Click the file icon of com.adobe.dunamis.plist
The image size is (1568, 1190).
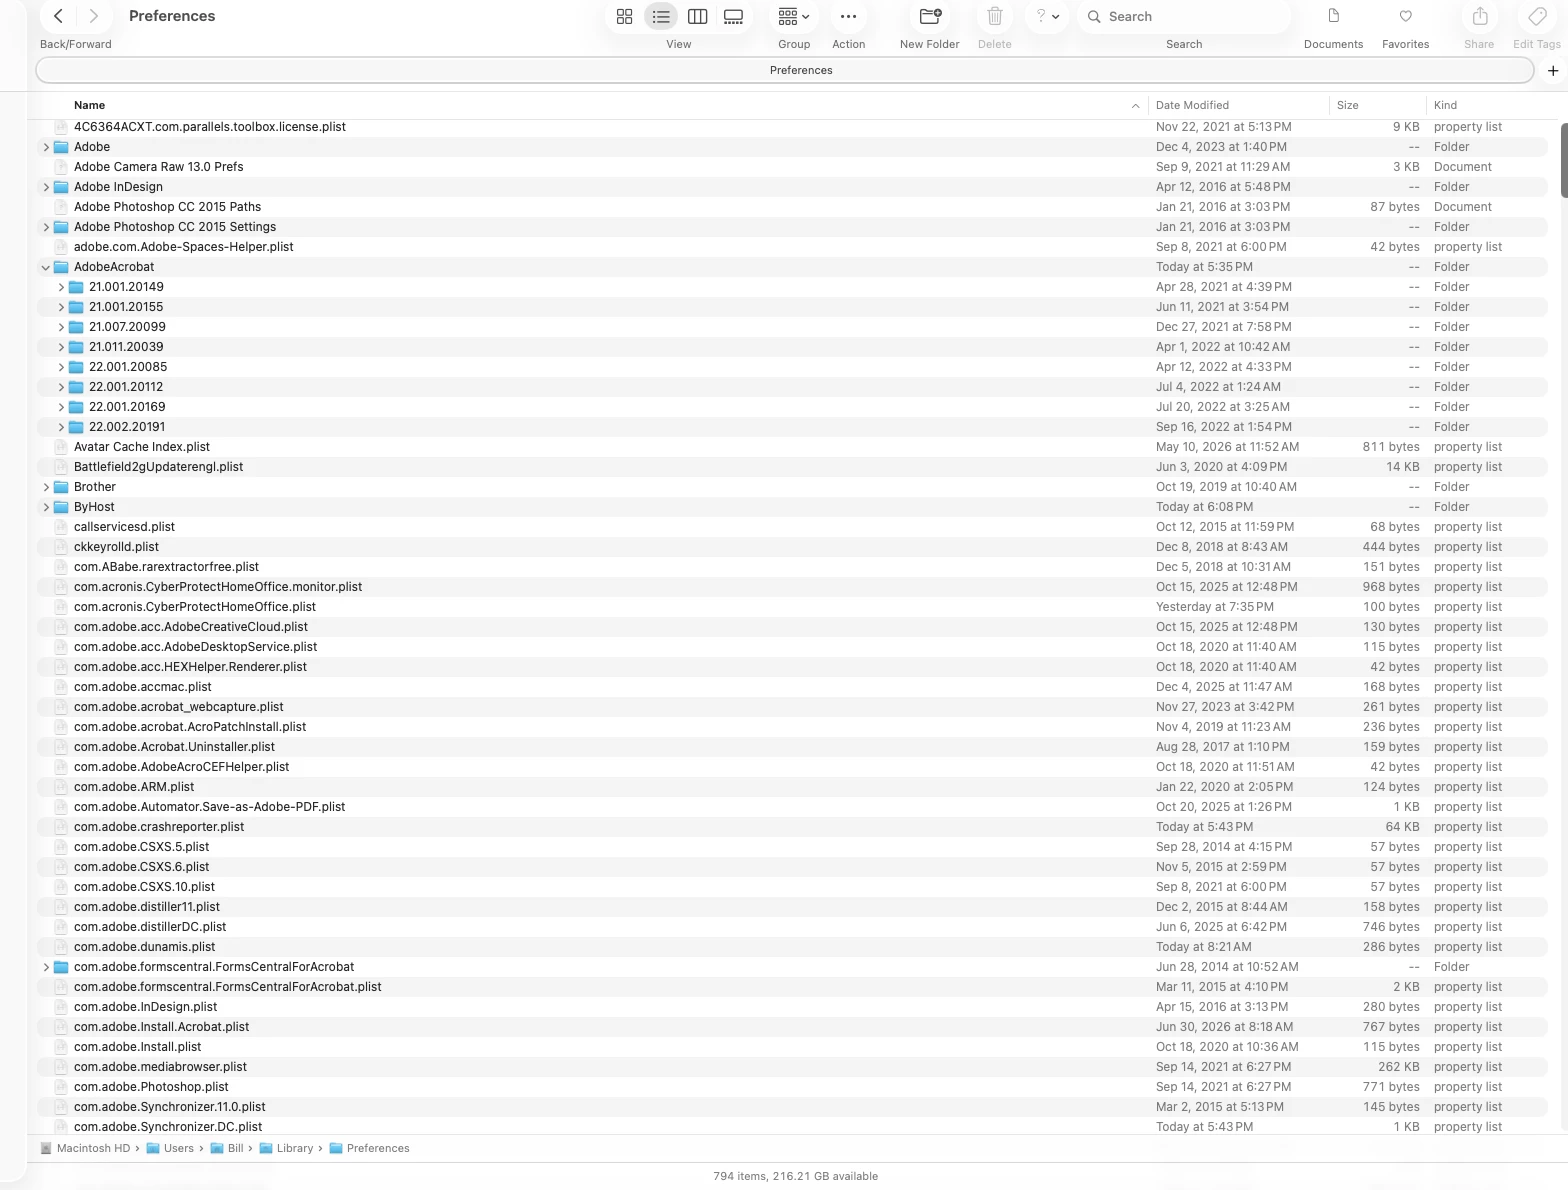pyautogui.click(x=61, y=947)
